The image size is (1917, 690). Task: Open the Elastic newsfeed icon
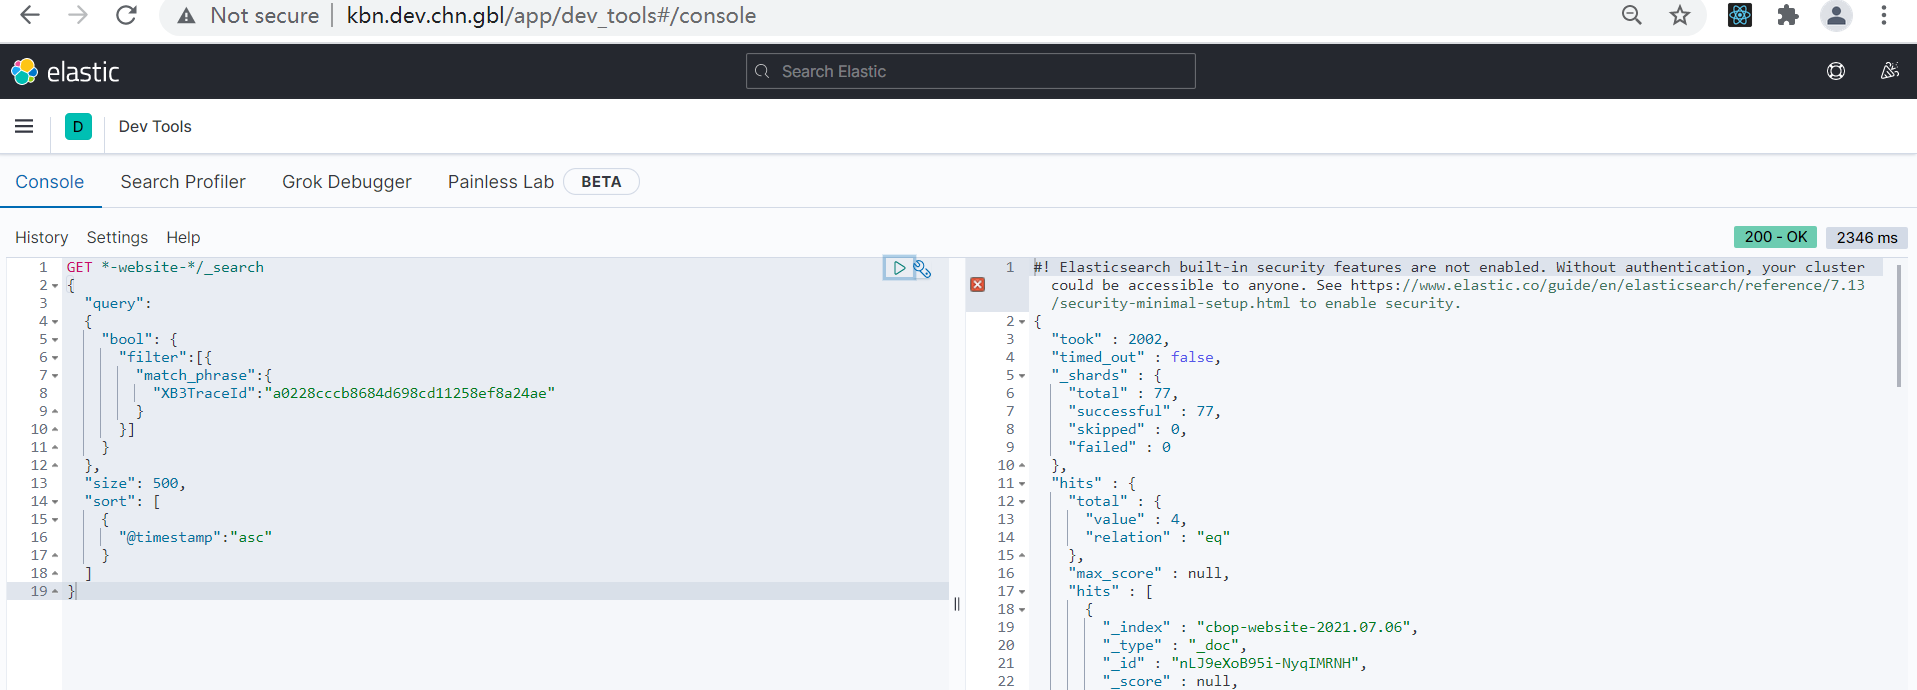[1889, 71]
